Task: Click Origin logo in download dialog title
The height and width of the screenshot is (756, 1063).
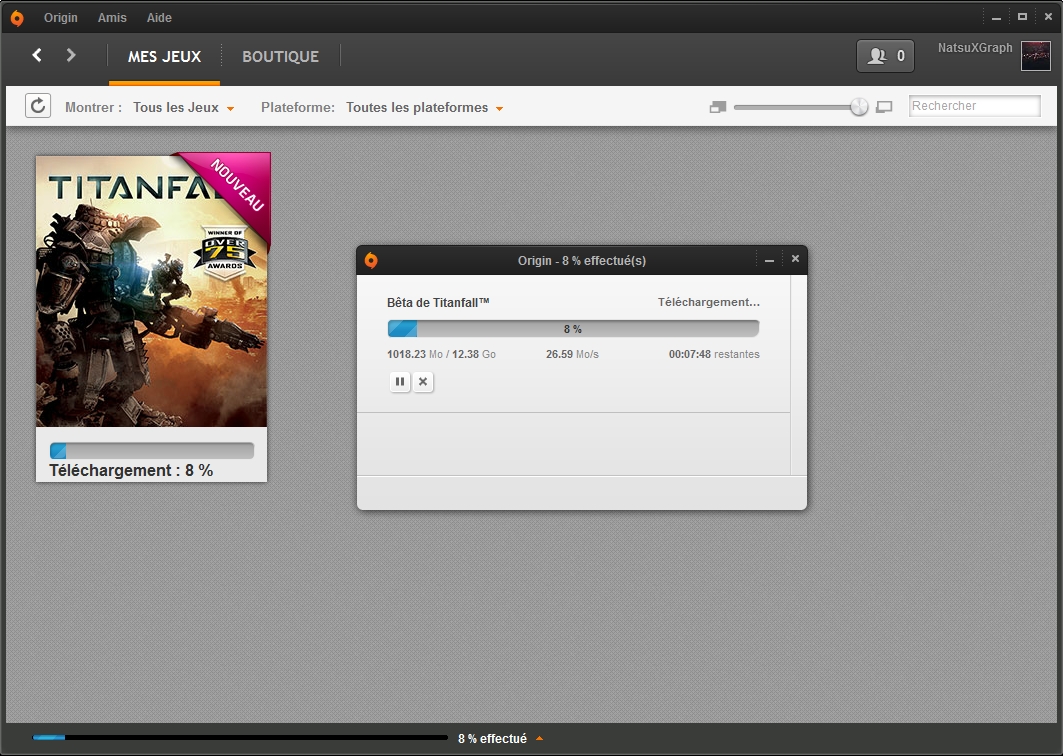Action: 371,260
